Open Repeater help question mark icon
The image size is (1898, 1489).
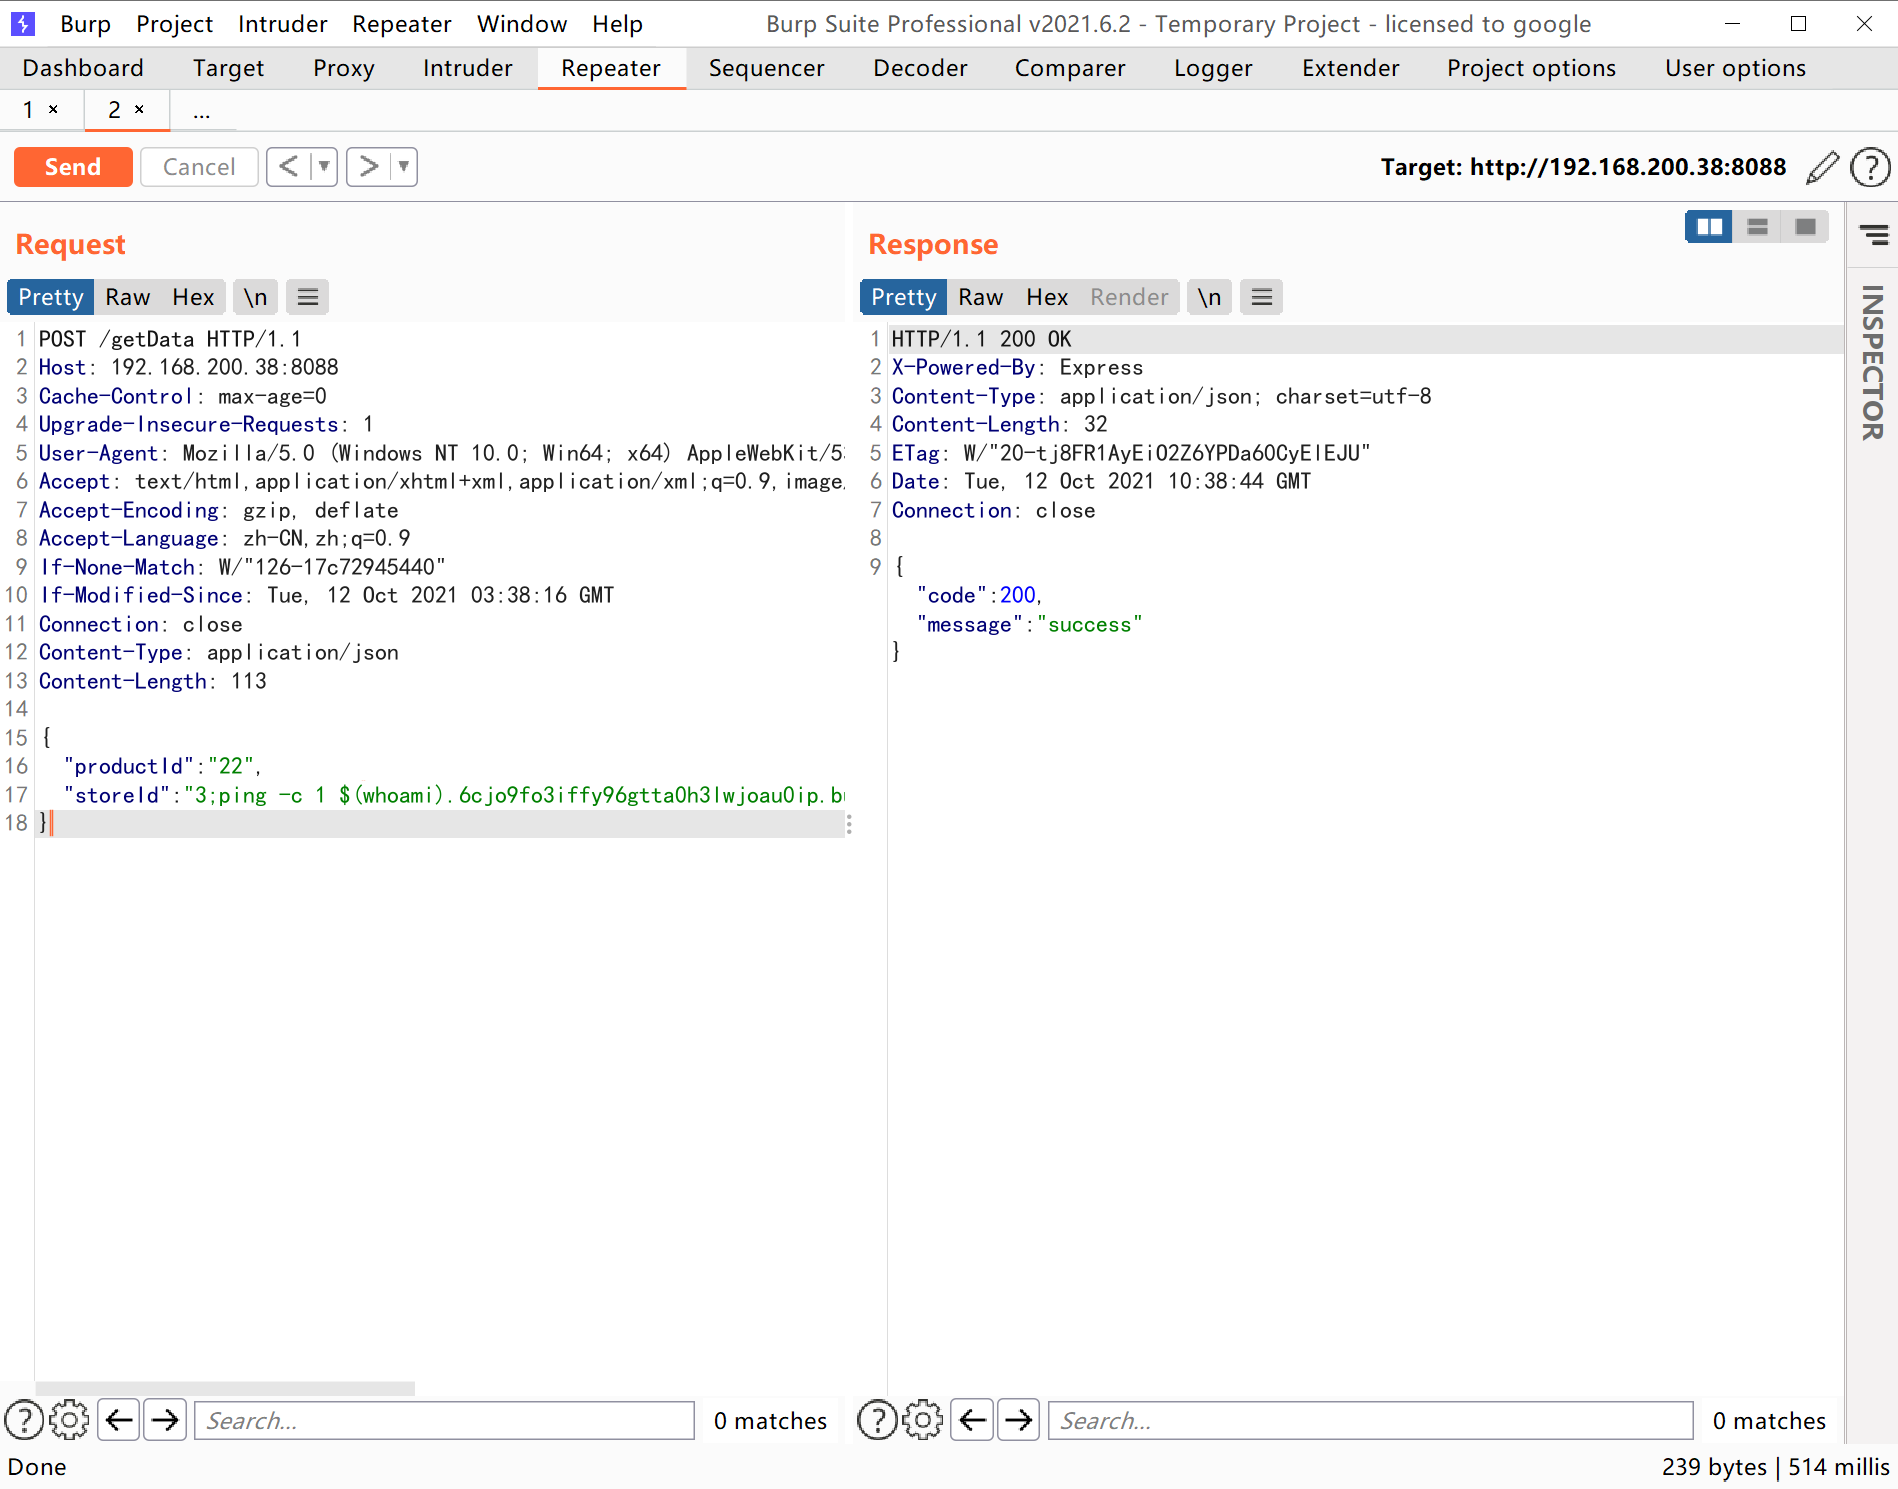[1869, 167]
